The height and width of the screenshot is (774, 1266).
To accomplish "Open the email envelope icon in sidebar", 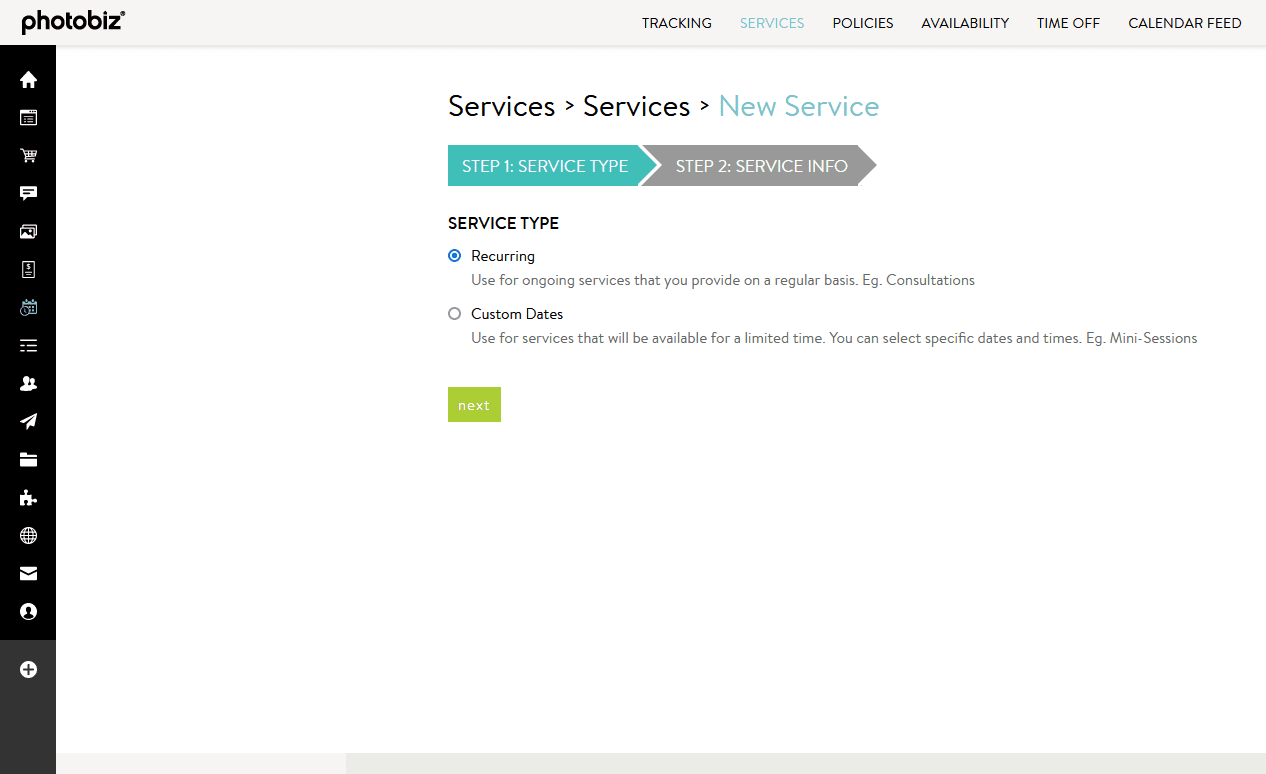I will [x=28, y=573].
